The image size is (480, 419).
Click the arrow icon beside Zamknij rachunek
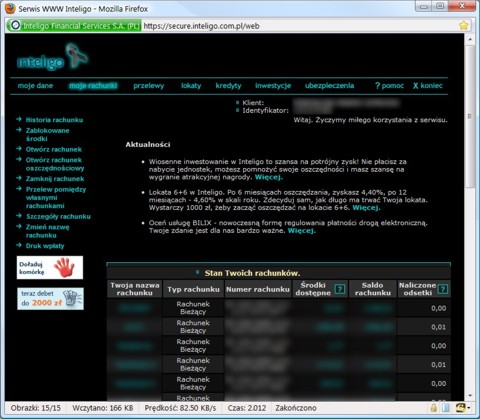click(x=19, y=178)
